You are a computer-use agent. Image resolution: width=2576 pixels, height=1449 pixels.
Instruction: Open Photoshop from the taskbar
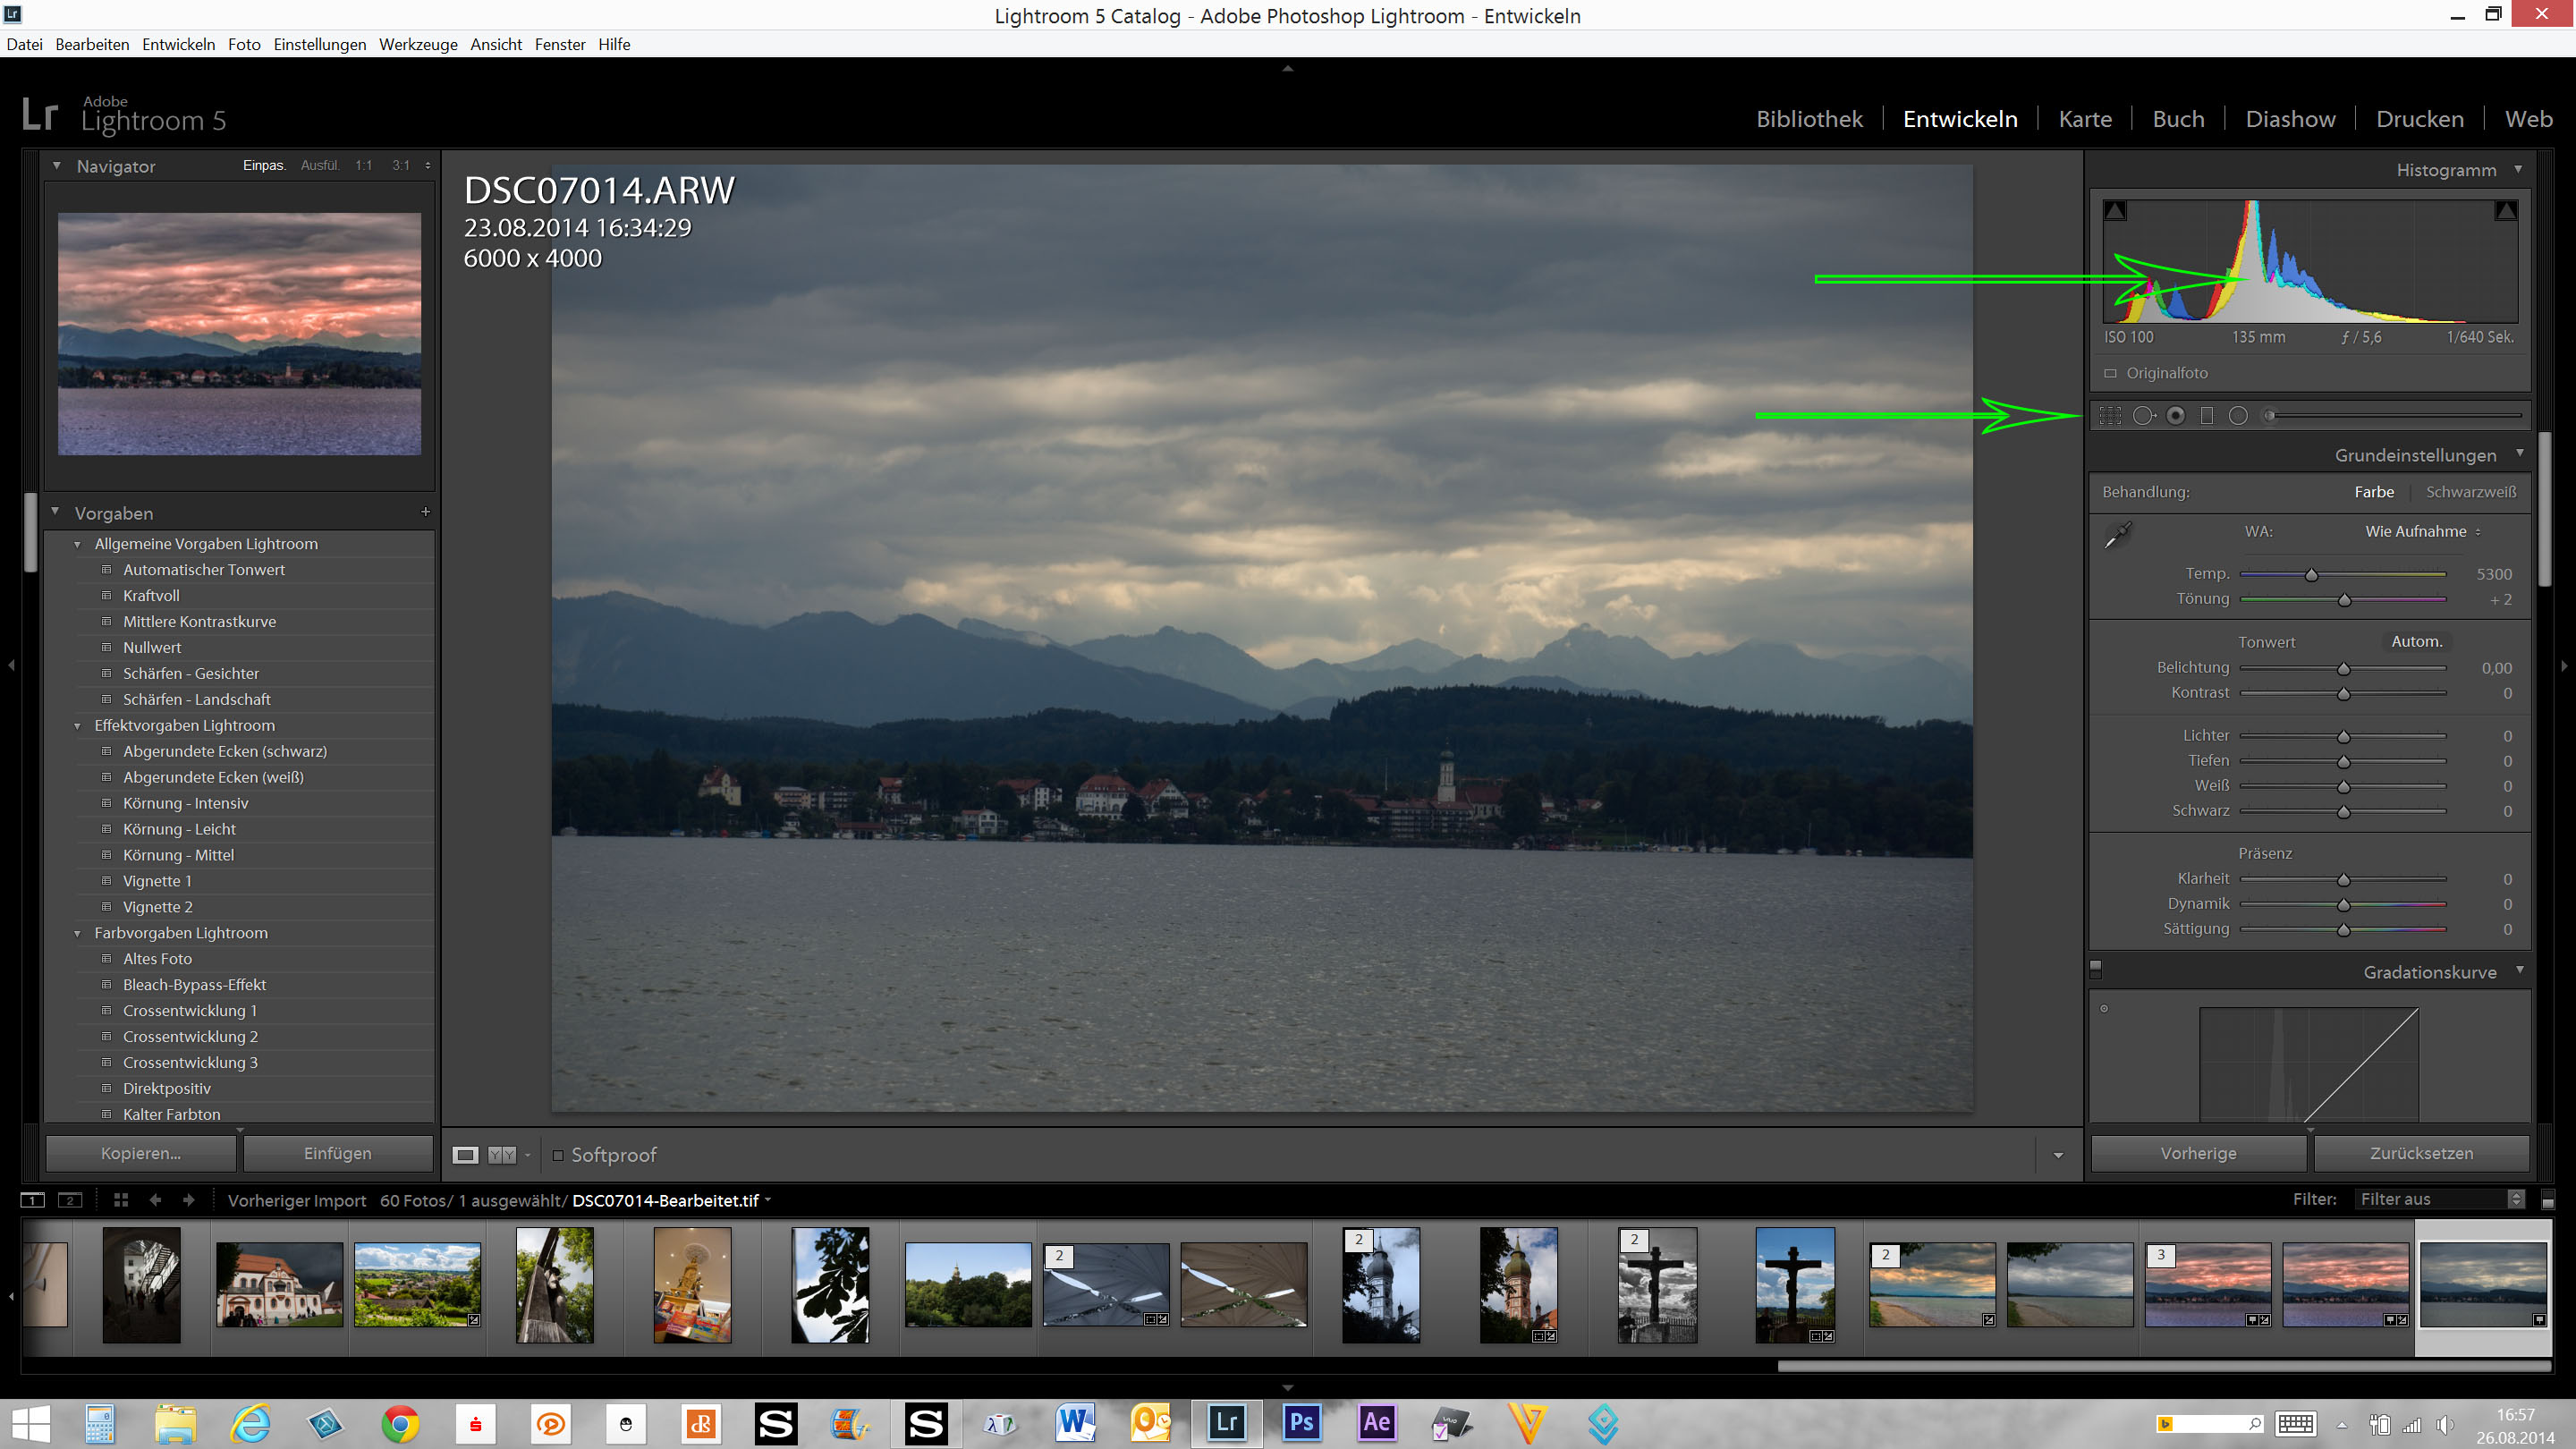1301,1422
